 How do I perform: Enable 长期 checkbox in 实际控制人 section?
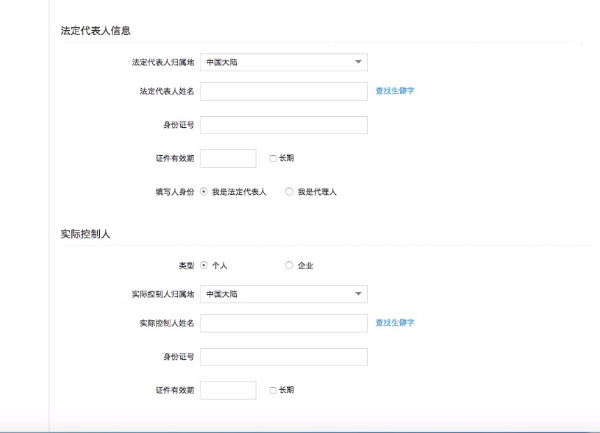(x=273, y=390)
